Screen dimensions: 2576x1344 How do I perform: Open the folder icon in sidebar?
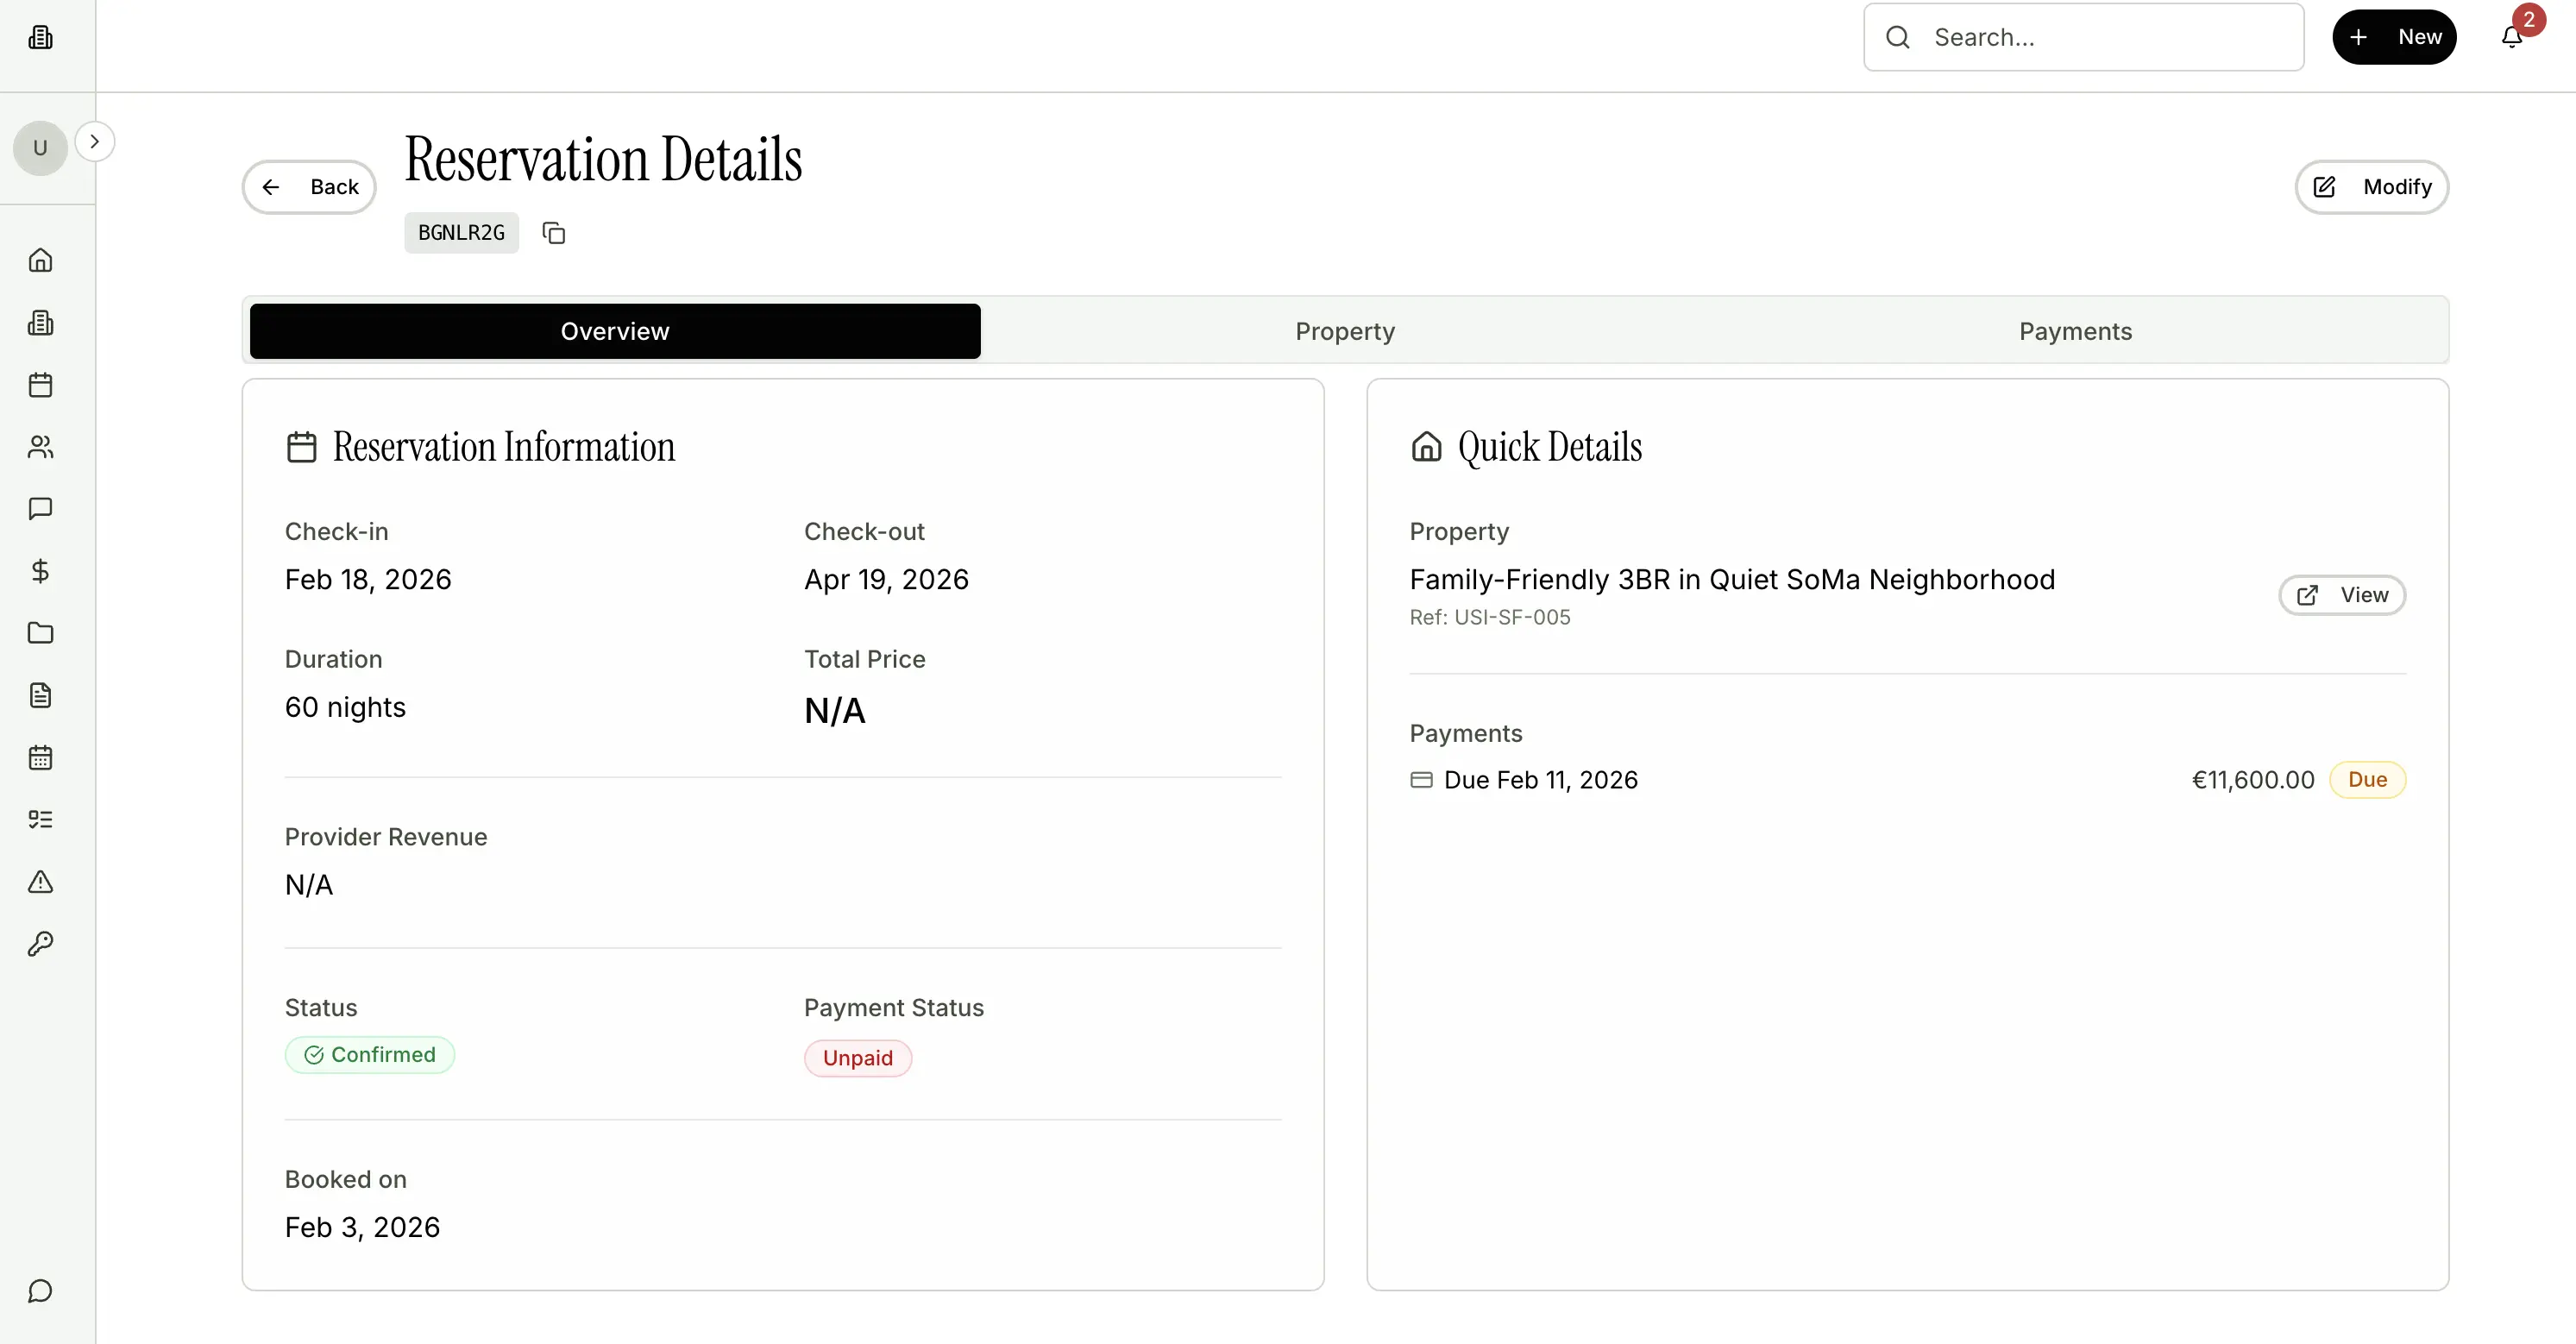(40, 633)
